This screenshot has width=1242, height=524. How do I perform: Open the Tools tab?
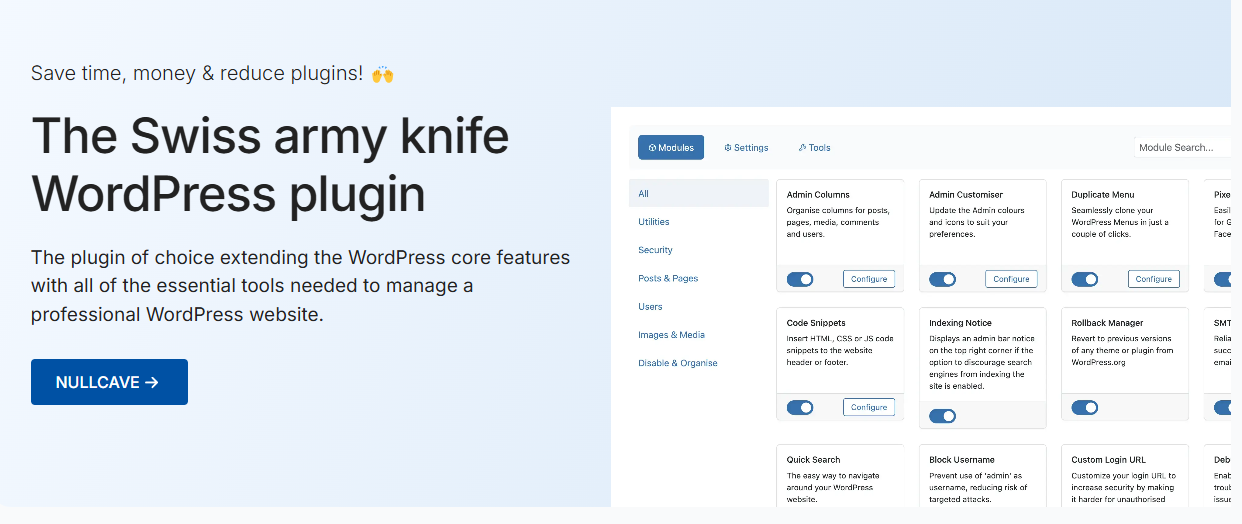point(815,147)
